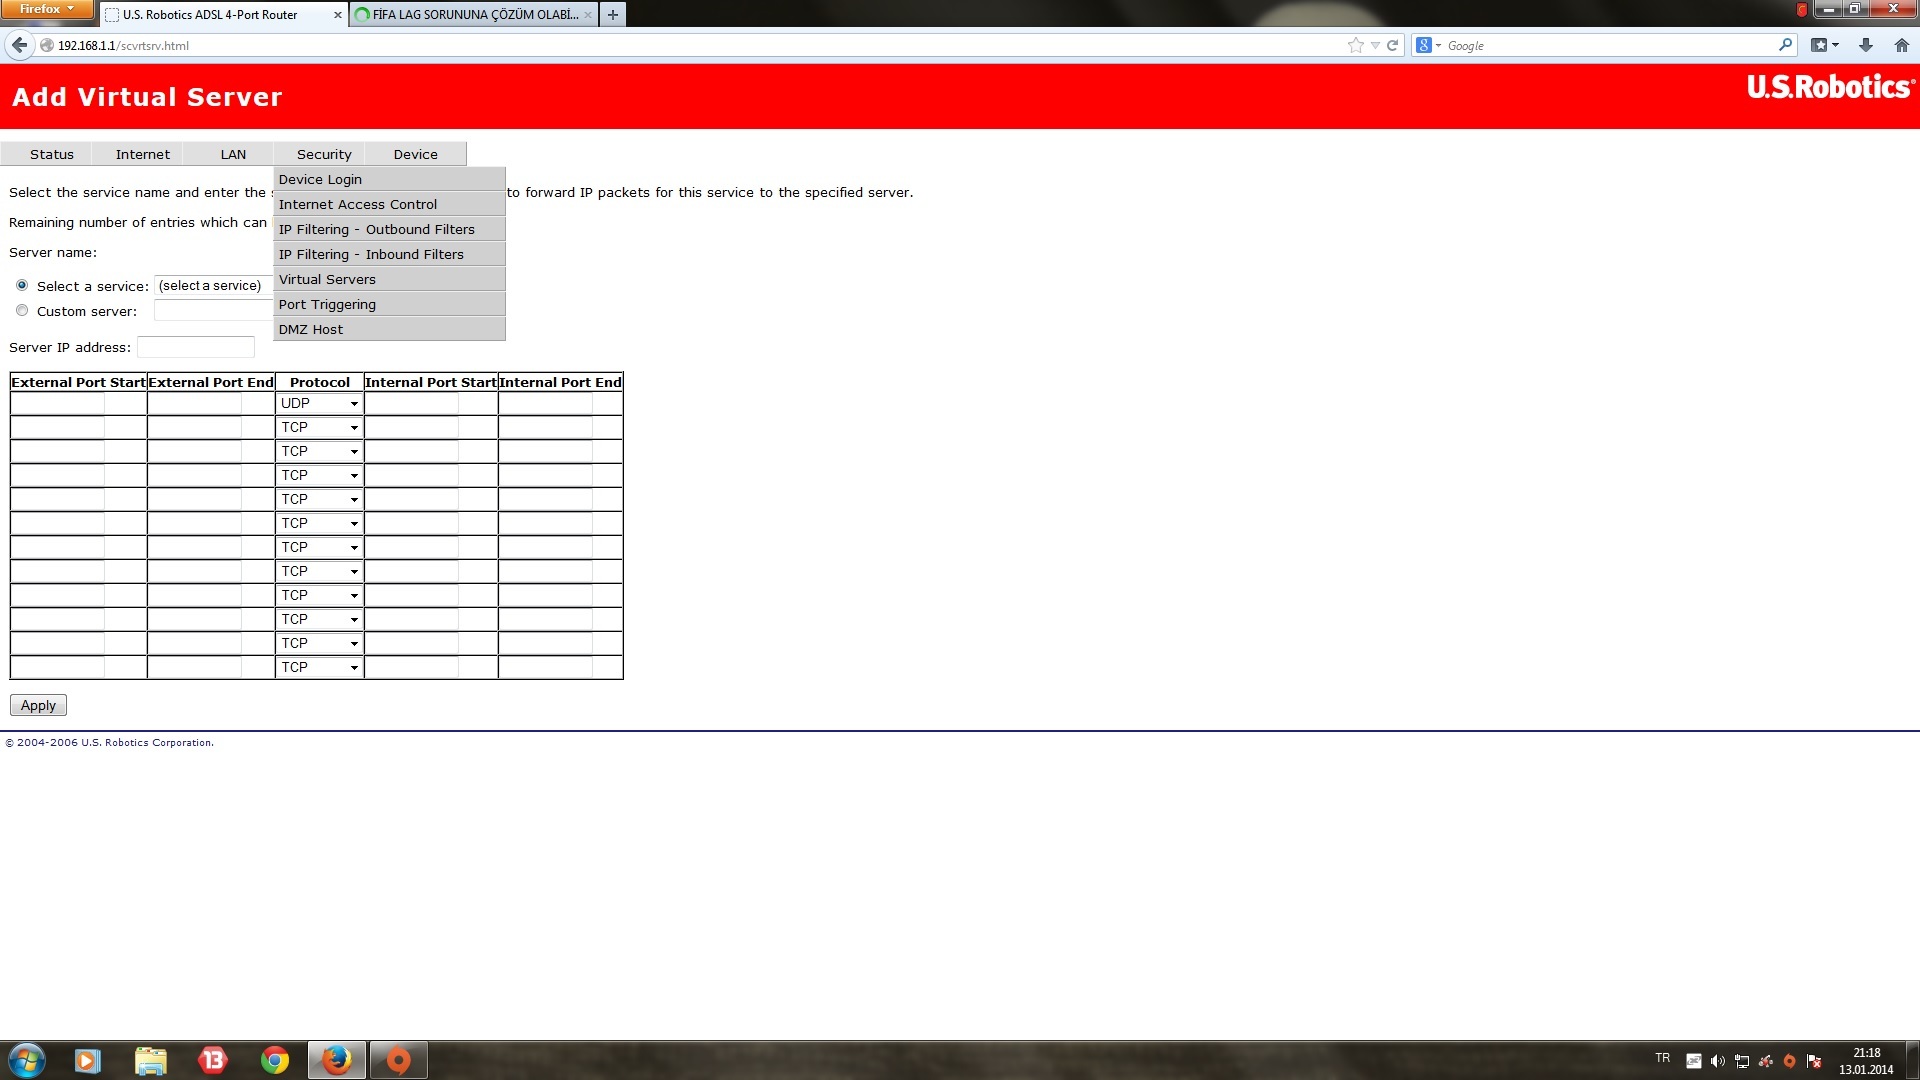Open the Firefox application menu button

point(47,9)
